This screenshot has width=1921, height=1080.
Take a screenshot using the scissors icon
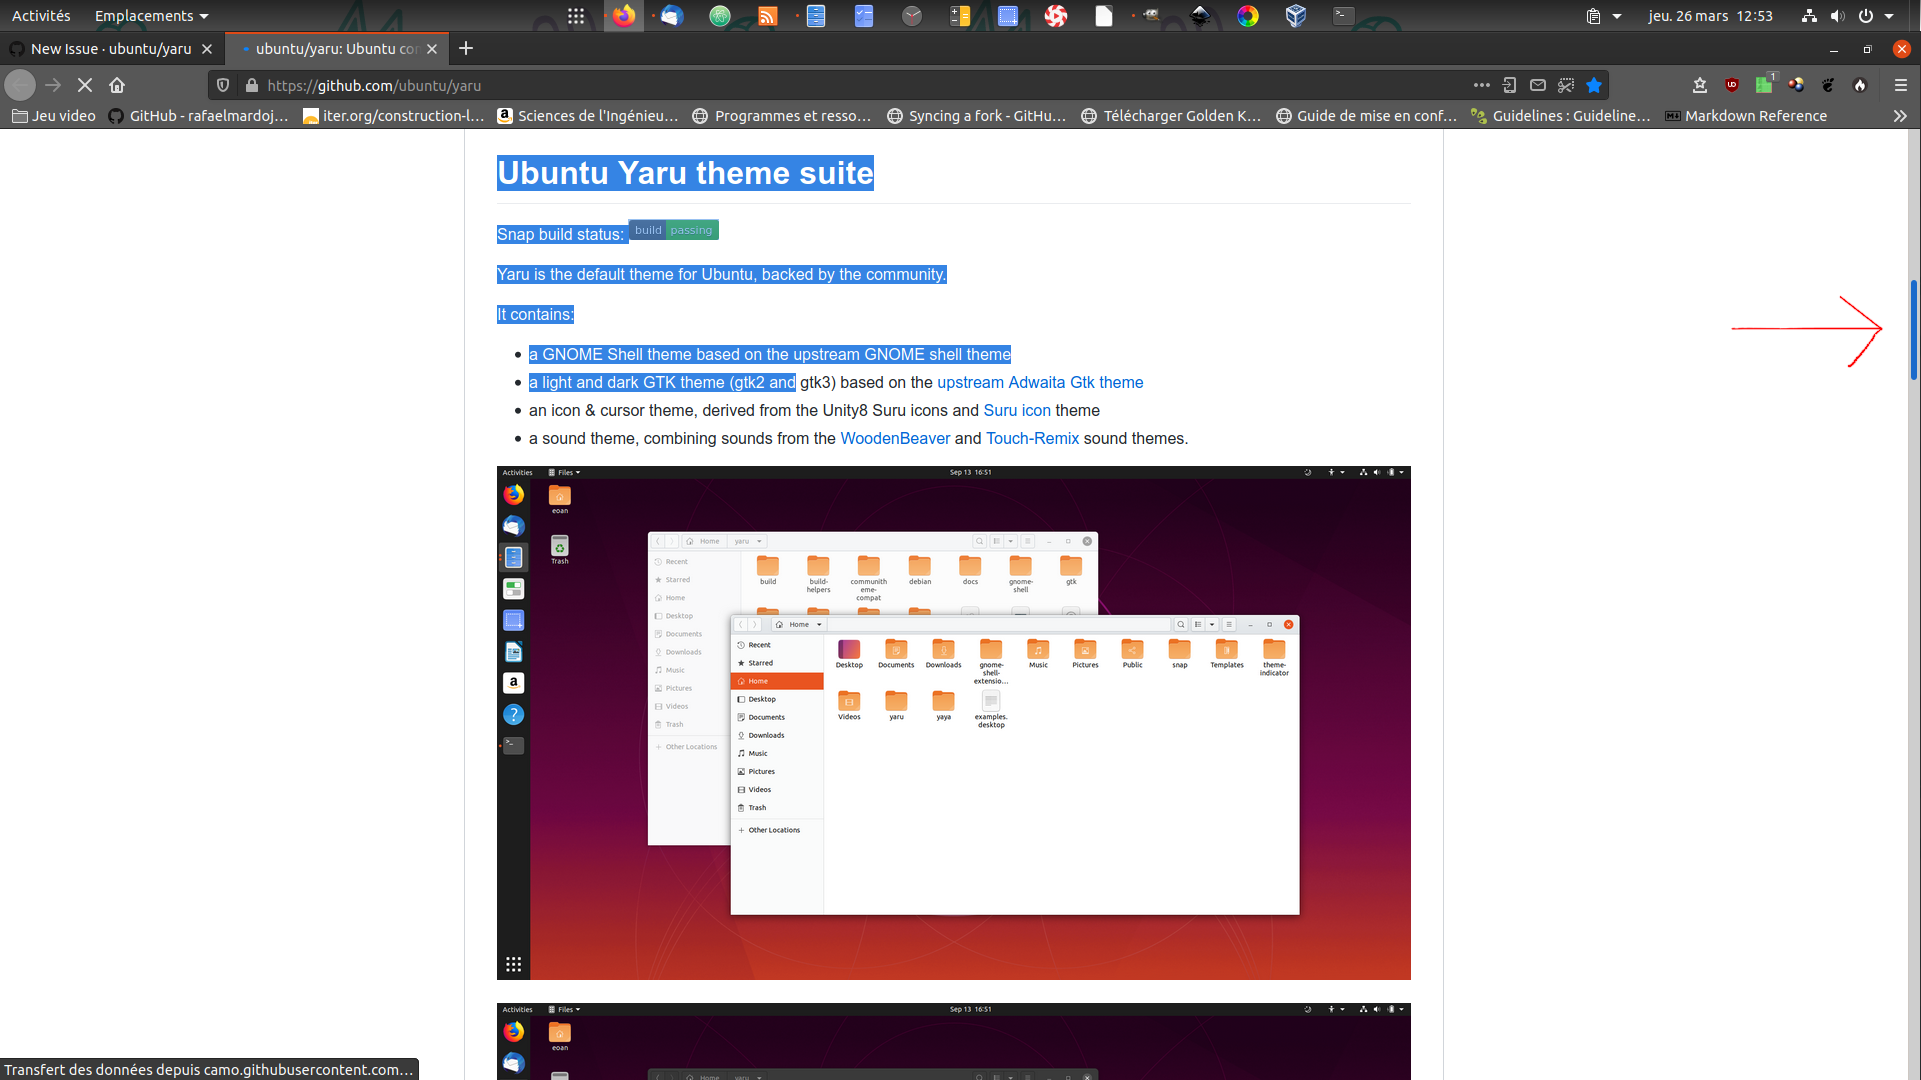[1566, 86]
